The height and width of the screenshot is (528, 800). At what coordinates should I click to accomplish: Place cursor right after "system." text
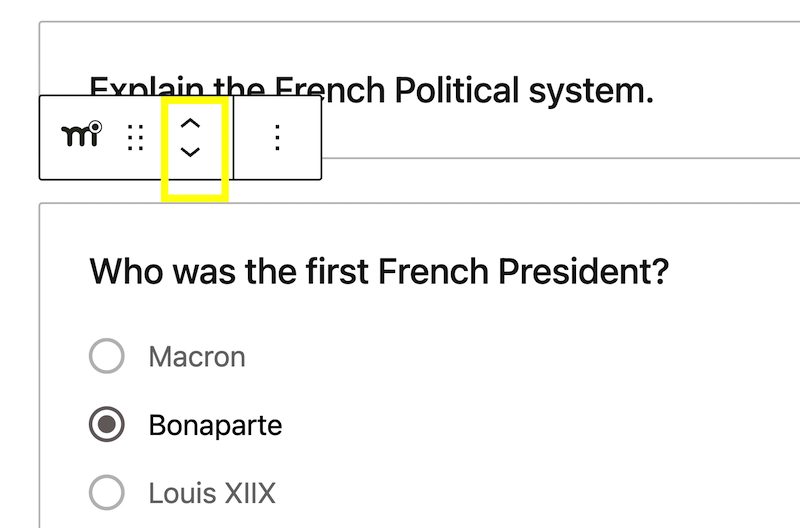pyautogui.click(x=655, y=90)
